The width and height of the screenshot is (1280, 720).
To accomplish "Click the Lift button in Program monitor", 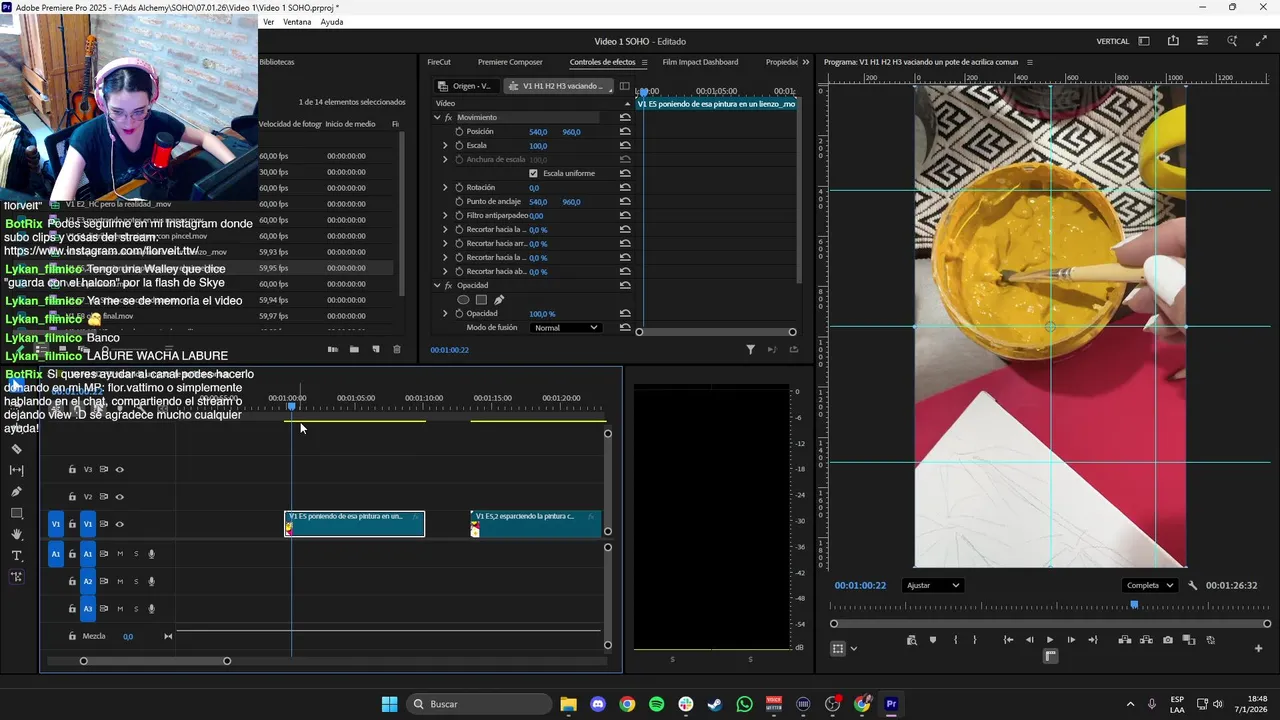I will (1125, 640).
